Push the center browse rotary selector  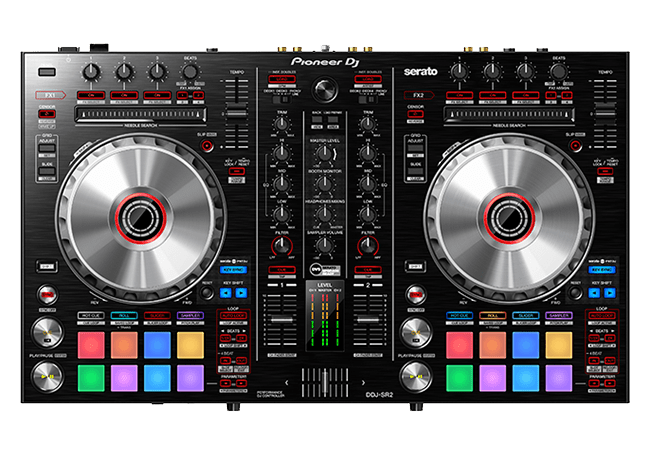click(x=325, y=89)
